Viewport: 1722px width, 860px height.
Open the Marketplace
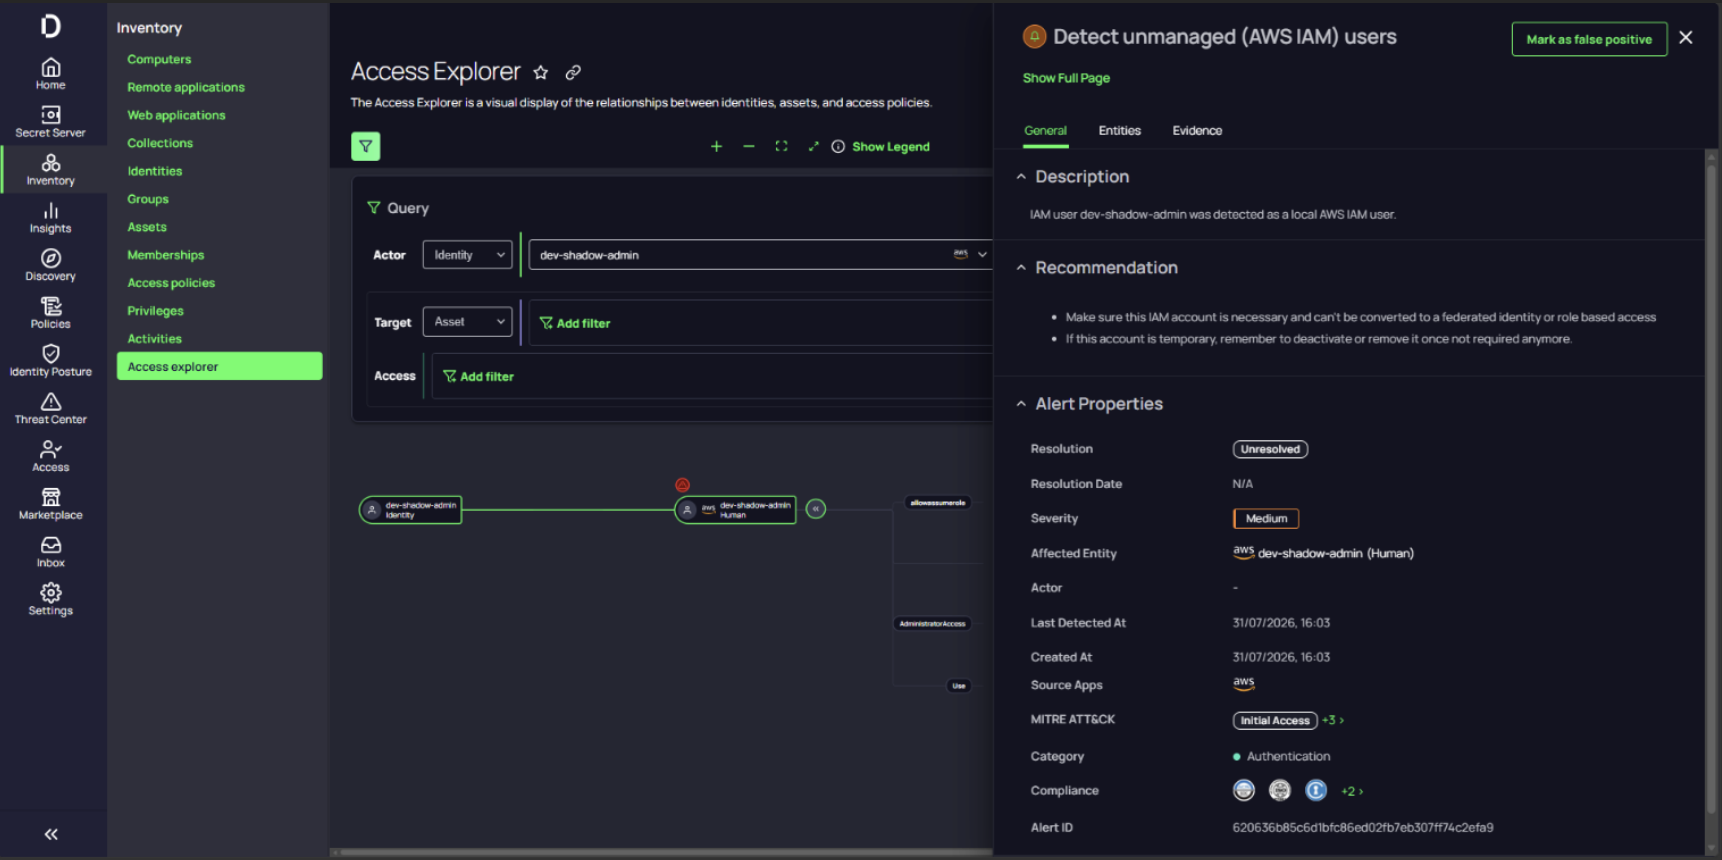tap(51, 505)
